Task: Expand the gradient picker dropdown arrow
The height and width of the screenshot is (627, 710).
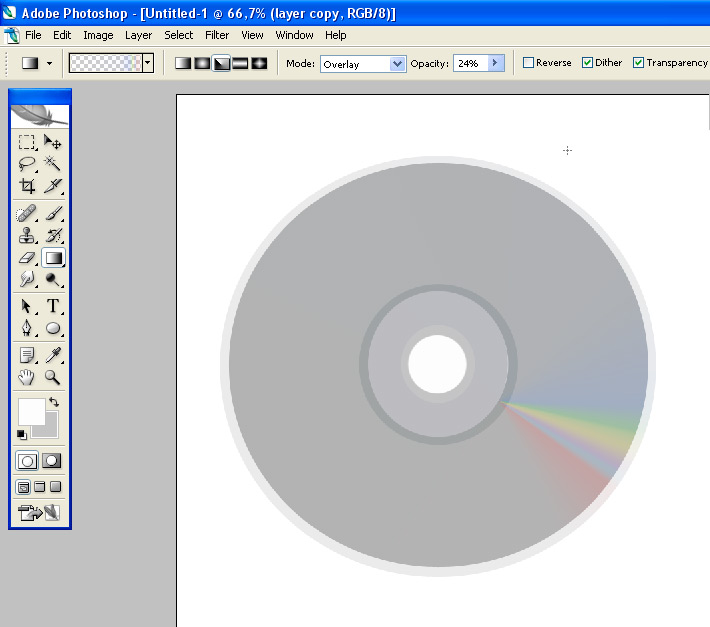Action: (148, 63)
